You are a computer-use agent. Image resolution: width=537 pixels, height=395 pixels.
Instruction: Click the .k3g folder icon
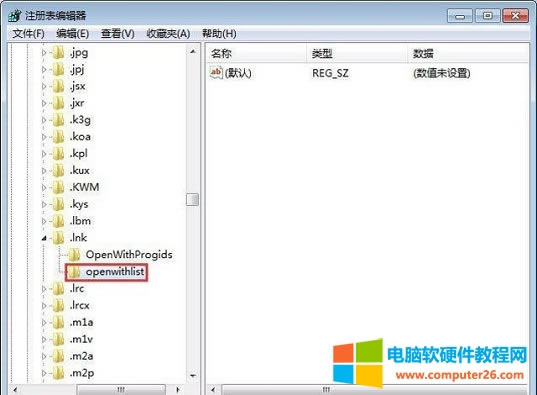click(x=58, y=120)
